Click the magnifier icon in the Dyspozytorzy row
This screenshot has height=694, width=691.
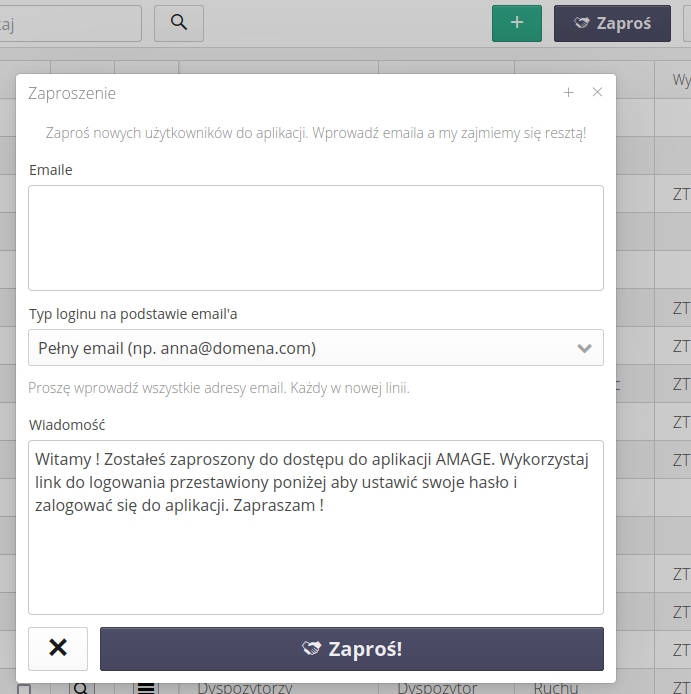coord(81,688)
